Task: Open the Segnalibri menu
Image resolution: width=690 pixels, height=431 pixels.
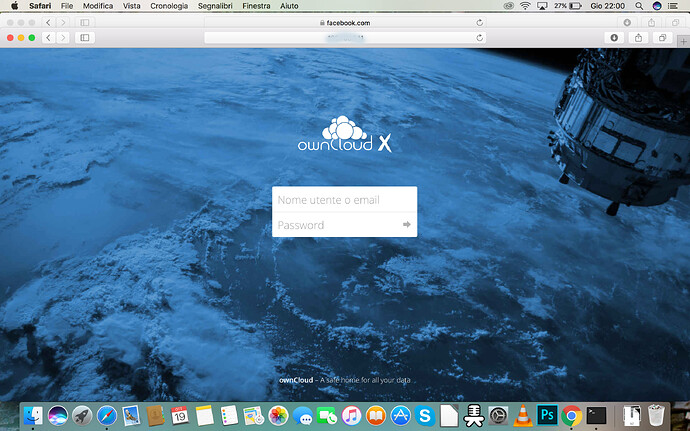Action: pos(215,6)
